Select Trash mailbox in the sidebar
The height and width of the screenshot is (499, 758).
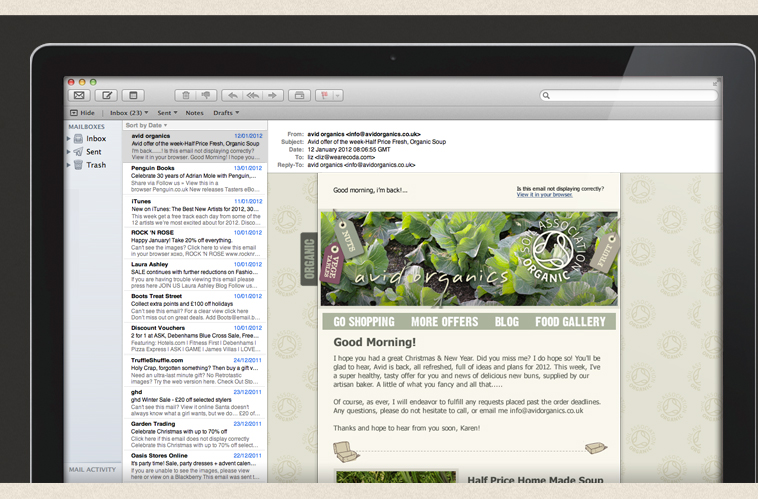click(96, 165)
